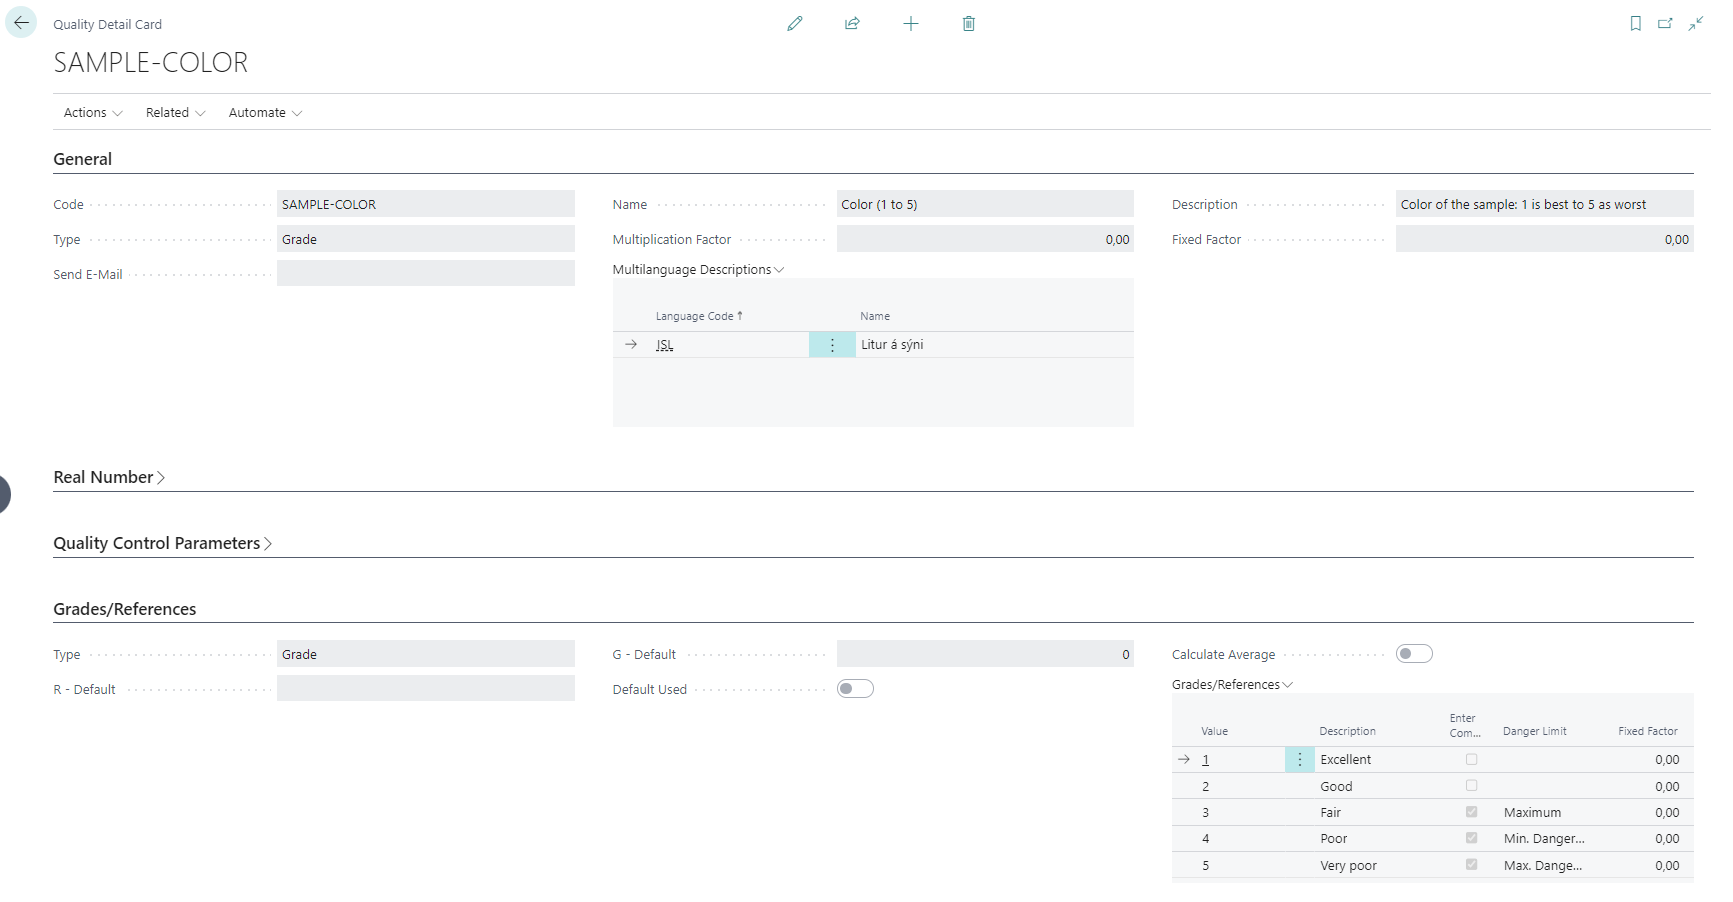Click the ISL language code link

click(x=665, y=345)
